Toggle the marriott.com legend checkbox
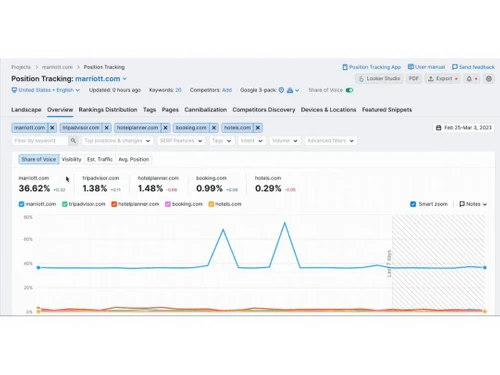The width and height of the screenshot is (500, 375). click(21, 204)
